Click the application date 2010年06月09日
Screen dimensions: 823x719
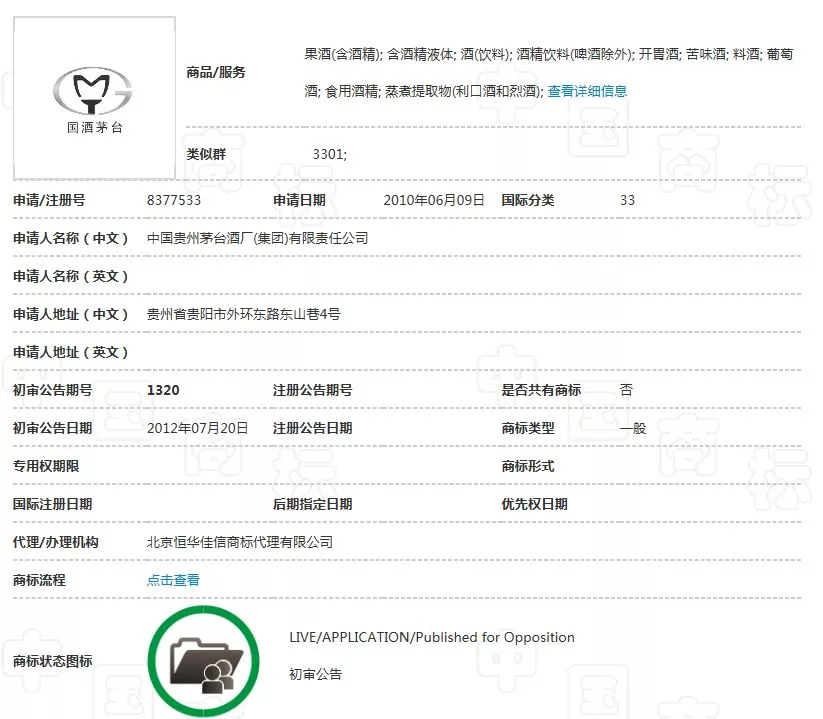tap(434, 200)
